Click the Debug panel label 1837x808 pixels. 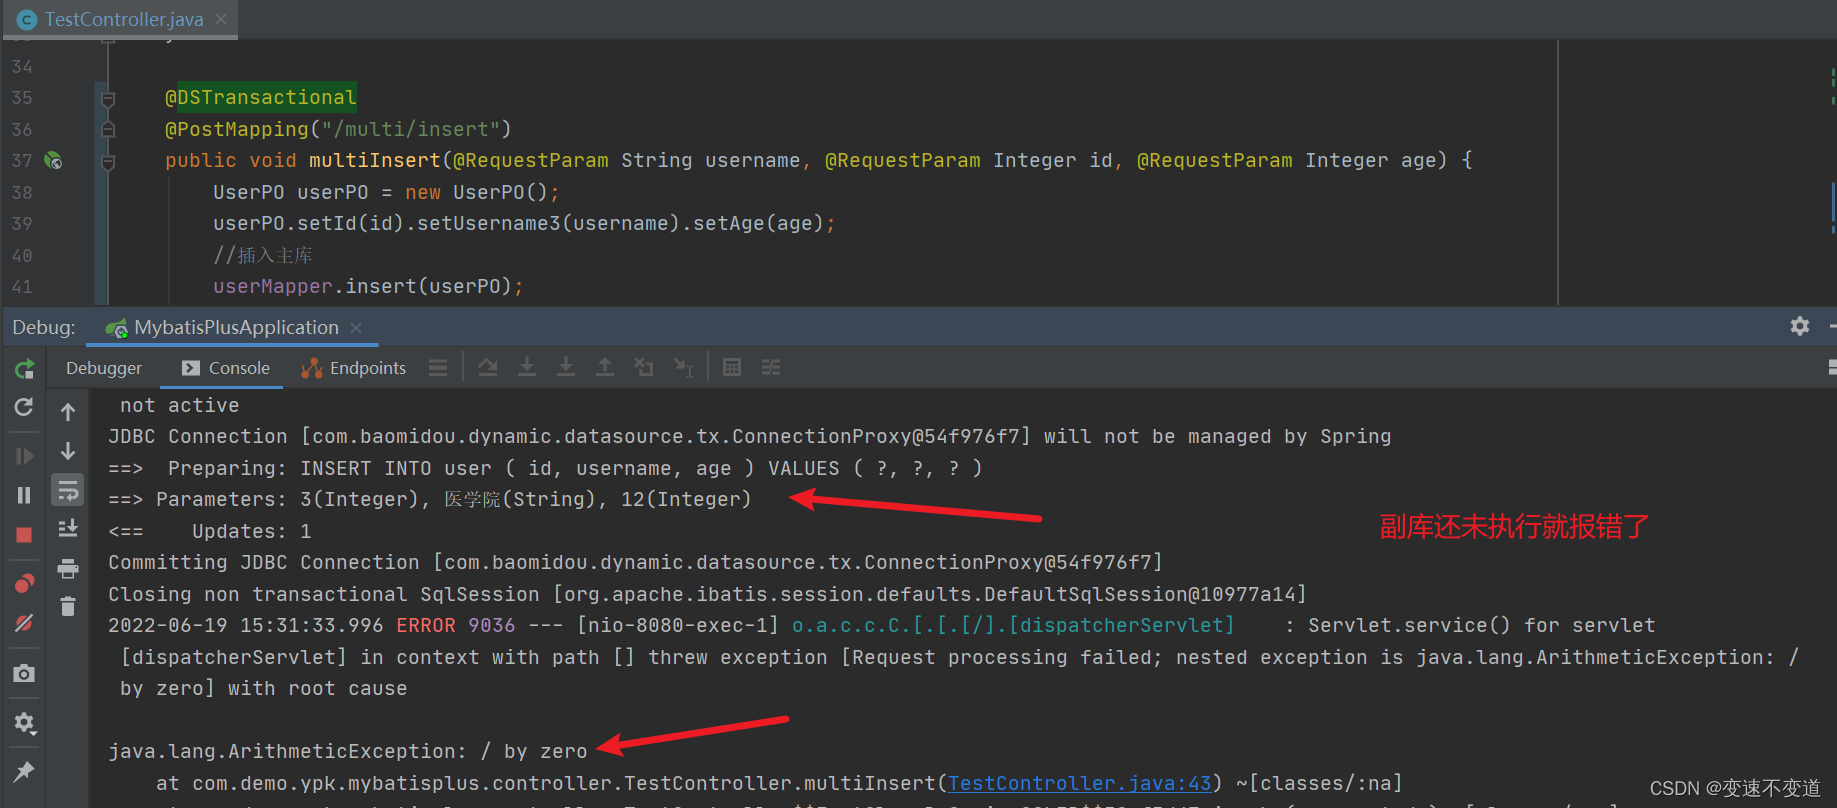tap(44, 327)
